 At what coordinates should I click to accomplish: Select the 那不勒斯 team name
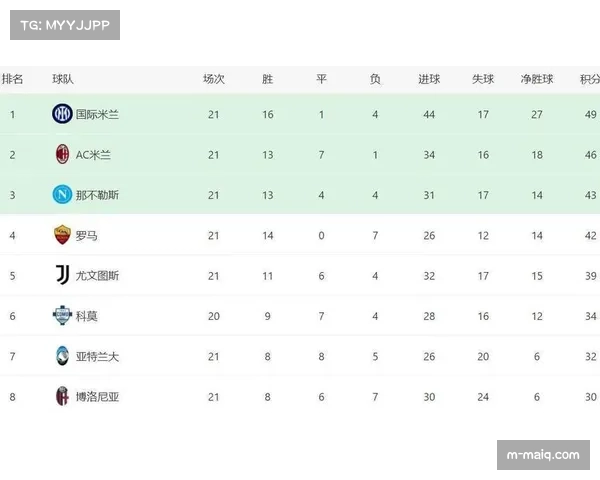[97, 194]
